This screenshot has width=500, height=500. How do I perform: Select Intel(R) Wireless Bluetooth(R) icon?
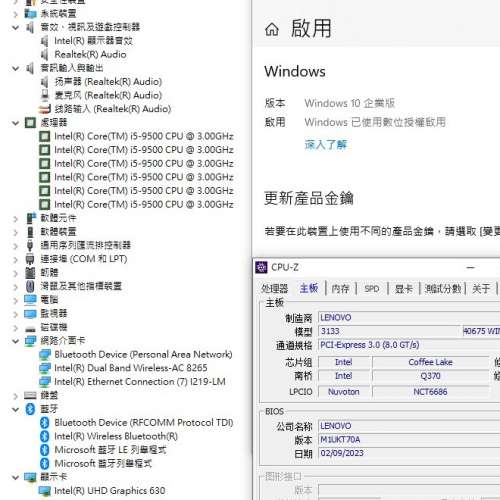point(44,437)
